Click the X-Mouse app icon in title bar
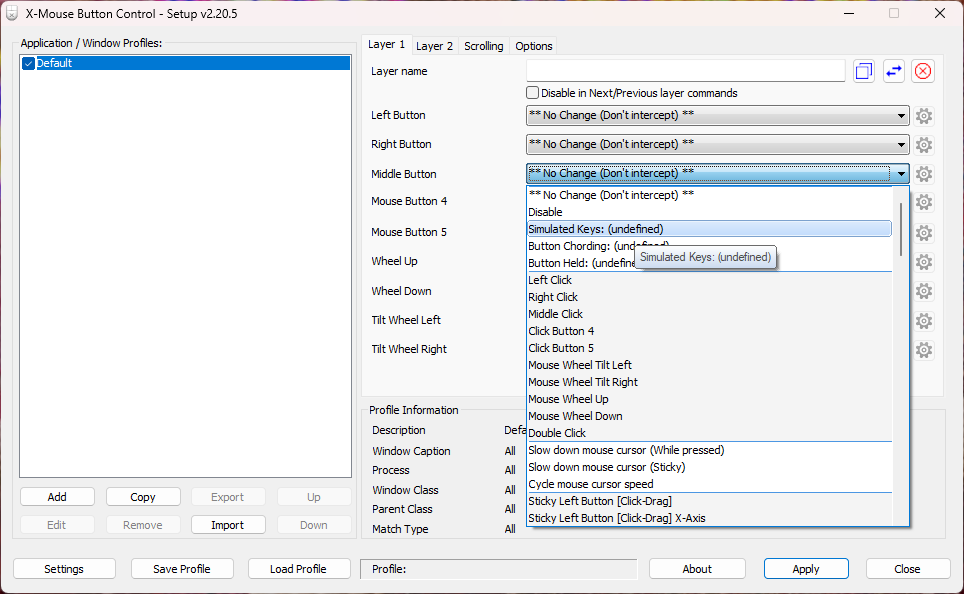964x594 pixels. [x=12, y=14]
